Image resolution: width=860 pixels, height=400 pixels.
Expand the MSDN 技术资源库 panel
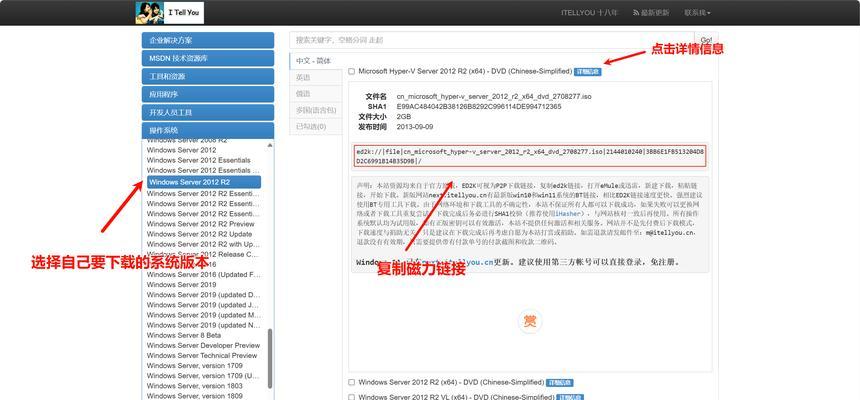pyautogui.click(x=208, y=58)
